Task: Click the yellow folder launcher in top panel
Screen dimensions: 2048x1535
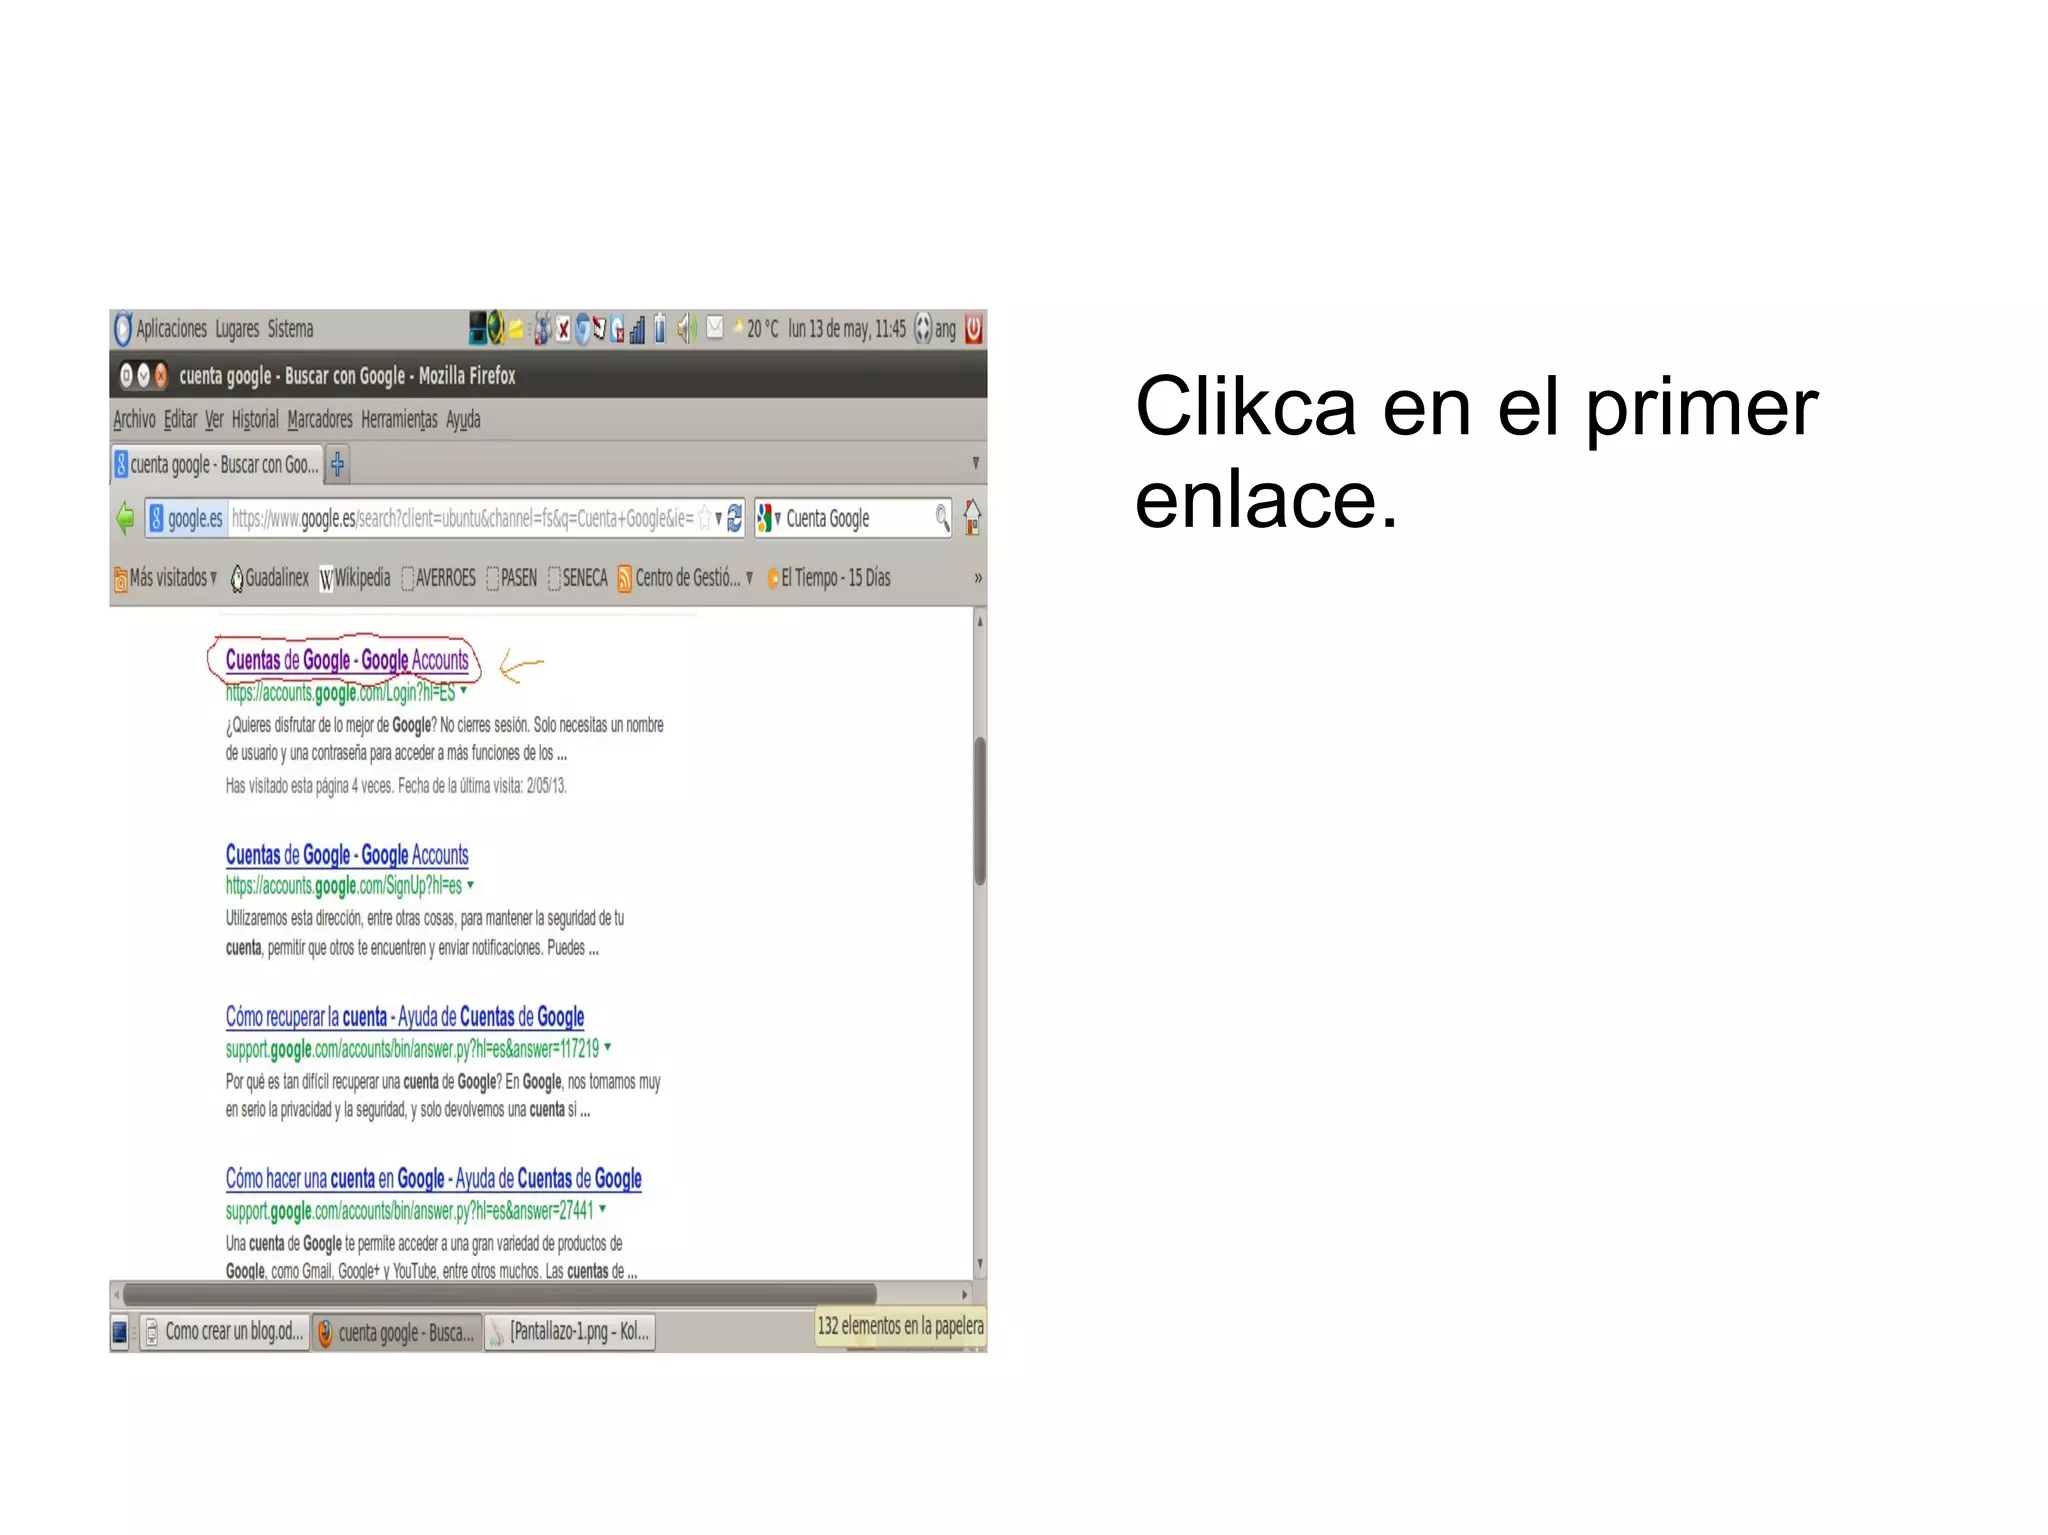Action: (x=516, y=329)
